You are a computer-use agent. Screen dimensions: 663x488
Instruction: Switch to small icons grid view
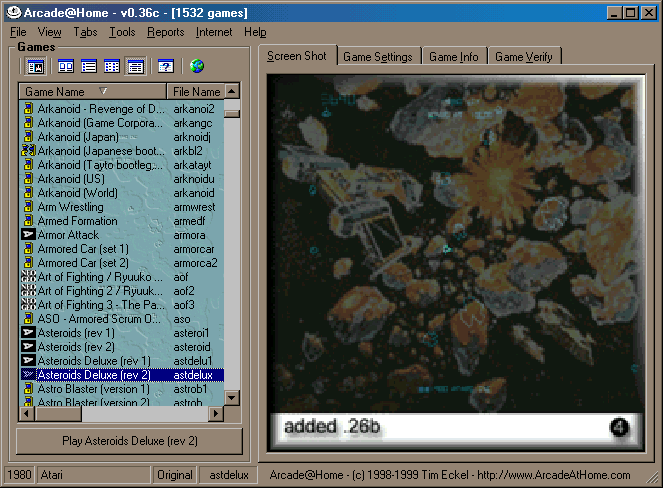(112, 66)
